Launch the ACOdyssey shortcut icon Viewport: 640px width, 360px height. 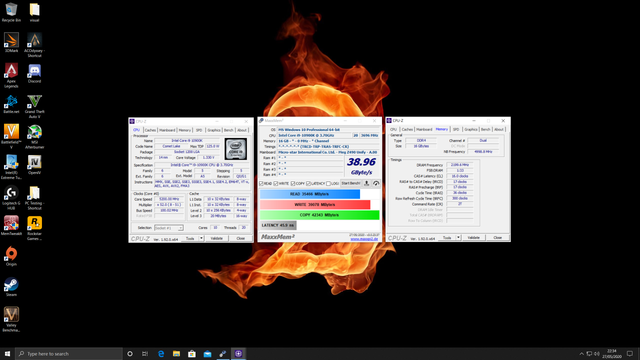pyautogui.click(x=34, y=45)
